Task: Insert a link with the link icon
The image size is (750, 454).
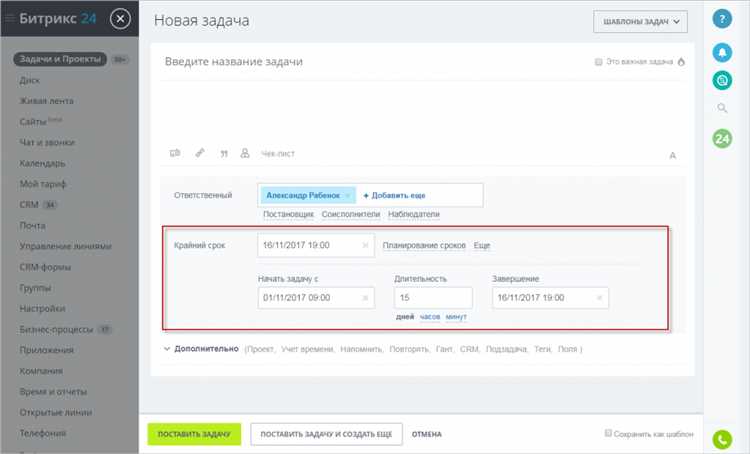Action: click(x=200, y=153)
